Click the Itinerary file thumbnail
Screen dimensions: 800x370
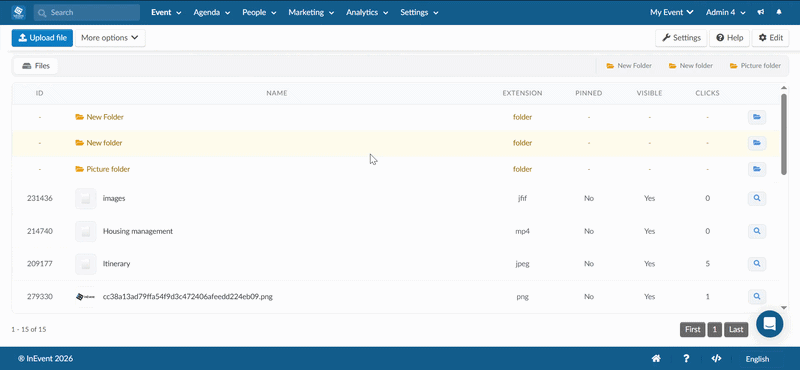coord(86,264)
